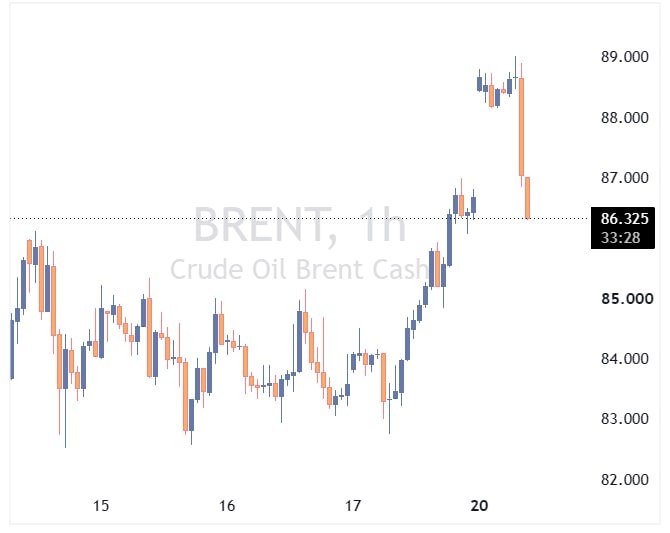This screenshot has height=533, width=670.
Task: Click the 86.325 current price label
Action: click(624, 219)
